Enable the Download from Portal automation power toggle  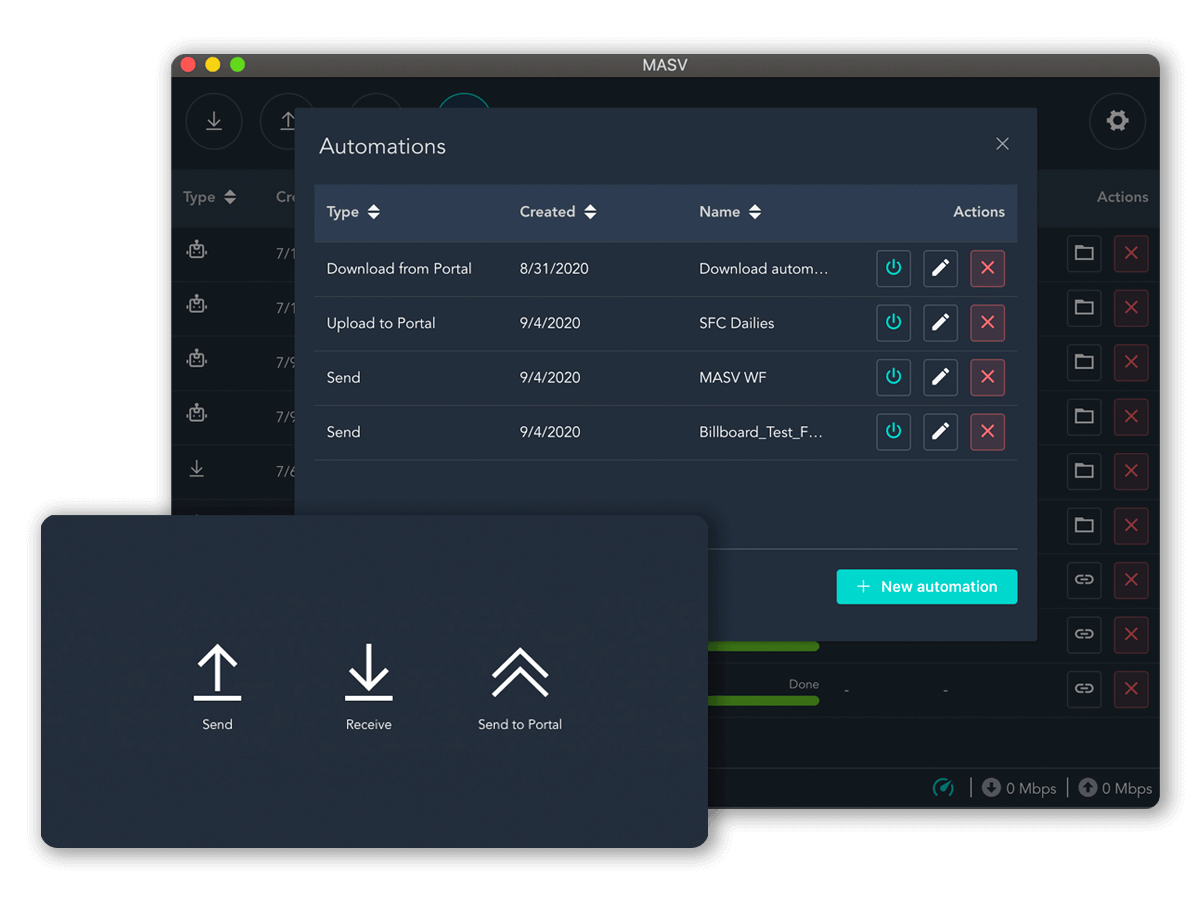click(893, 268)
